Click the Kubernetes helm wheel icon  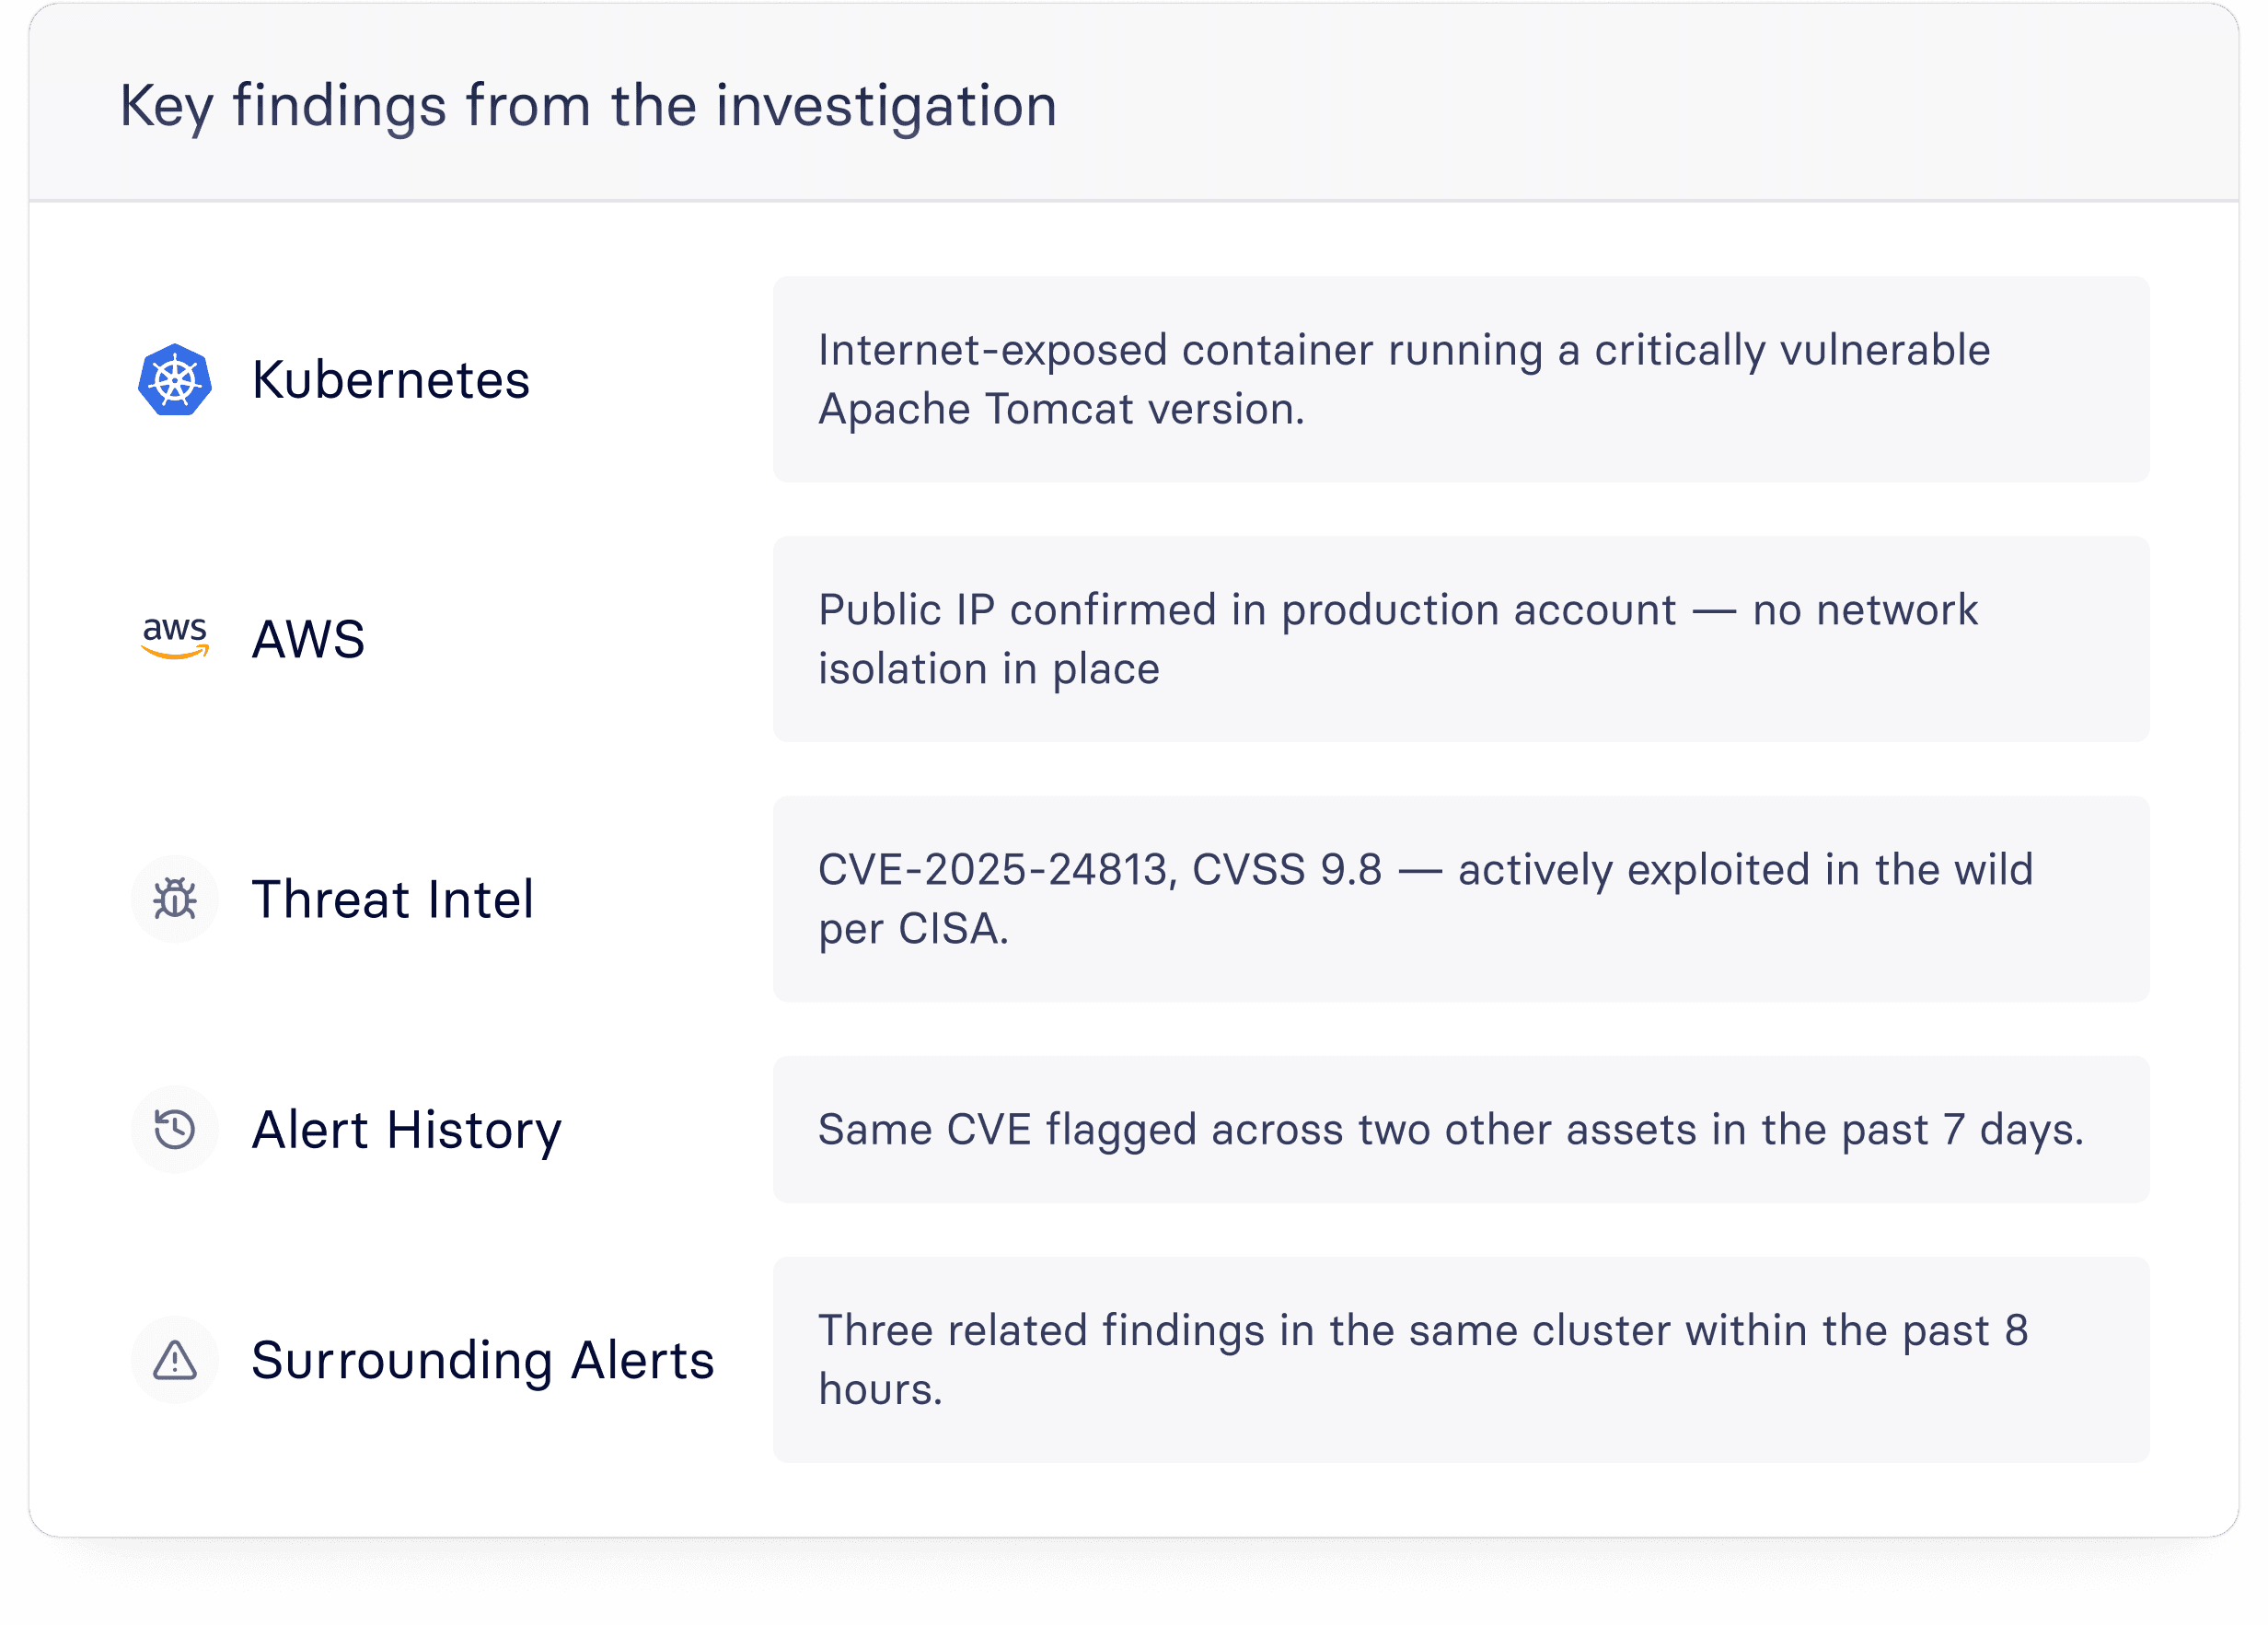tap(175, 380)
